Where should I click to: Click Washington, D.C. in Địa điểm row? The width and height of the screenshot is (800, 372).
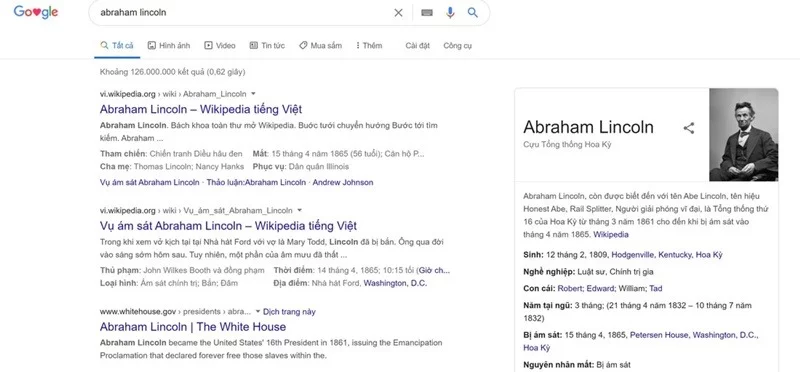(x=395, y=283)
